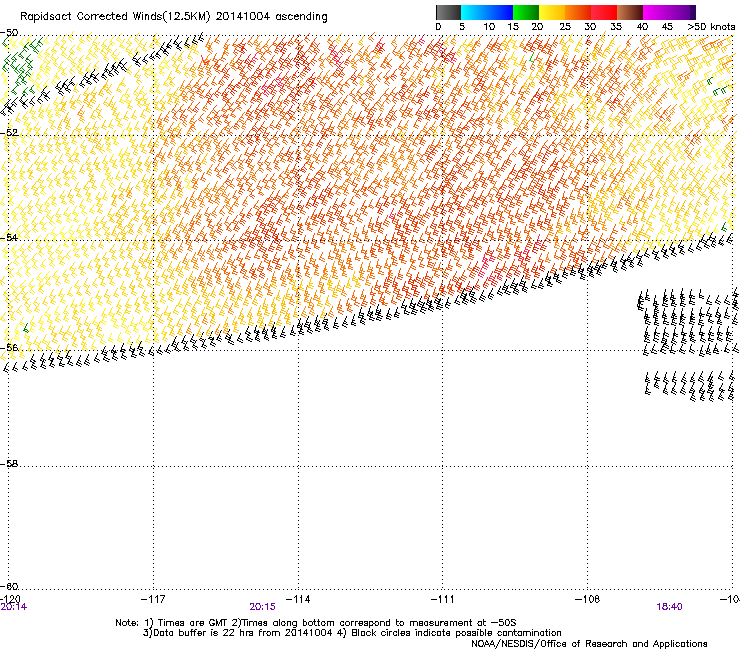Click the note 'Times are GMT'
The width and height of the screenshot is (740, 650).
193,623
